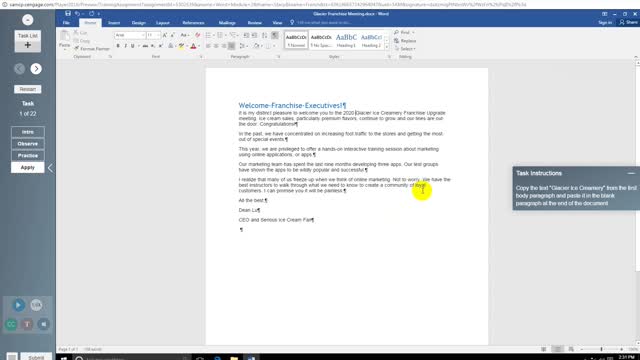Apply yellow text highlight color
640x360 pixels.
tap(181, 46)
